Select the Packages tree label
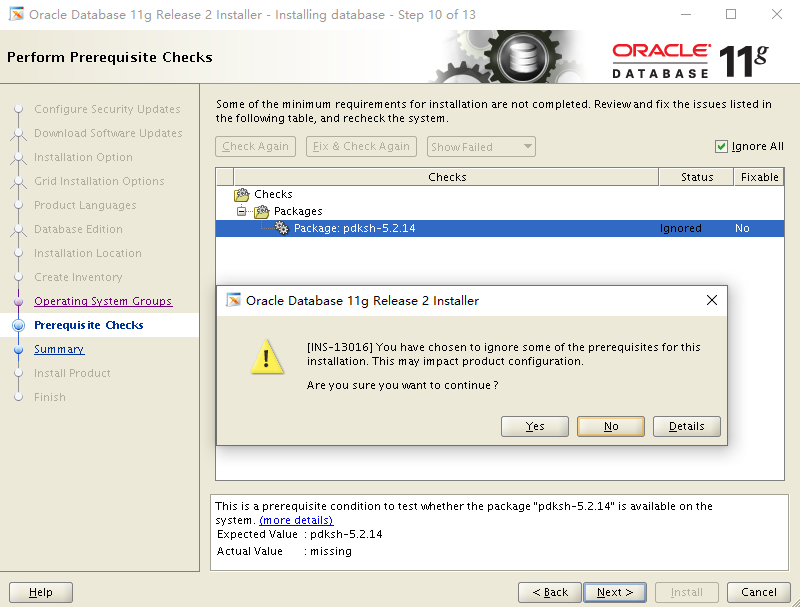This screenshot has width=800, height=607. pos(298,211)
